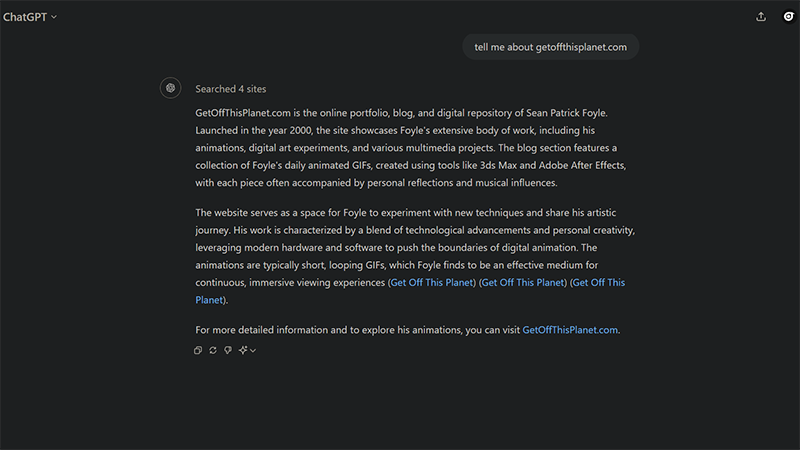Copy the response with the copy icon

point(198,350)
